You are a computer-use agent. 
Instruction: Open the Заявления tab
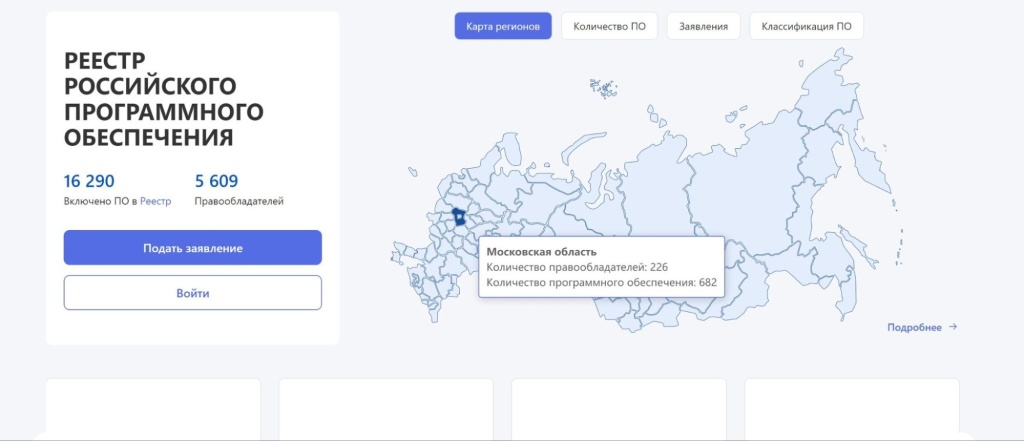[x=703, y=26]
